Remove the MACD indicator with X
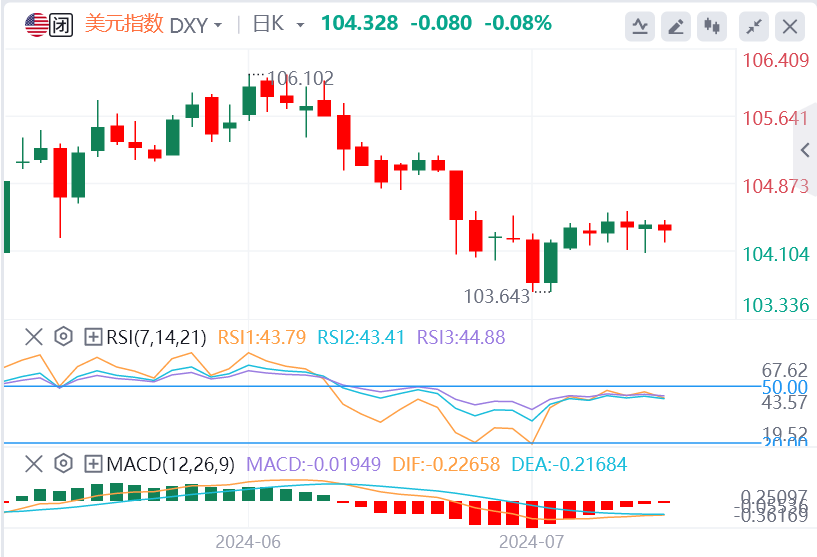This screenshot has width=817, height=557. coord(34,463)
